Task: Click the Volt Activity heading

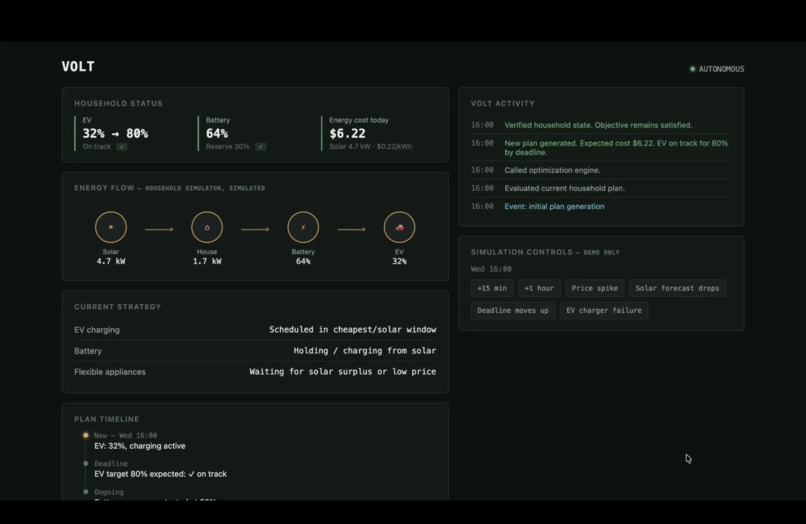Action: click(x=503, y=103)
